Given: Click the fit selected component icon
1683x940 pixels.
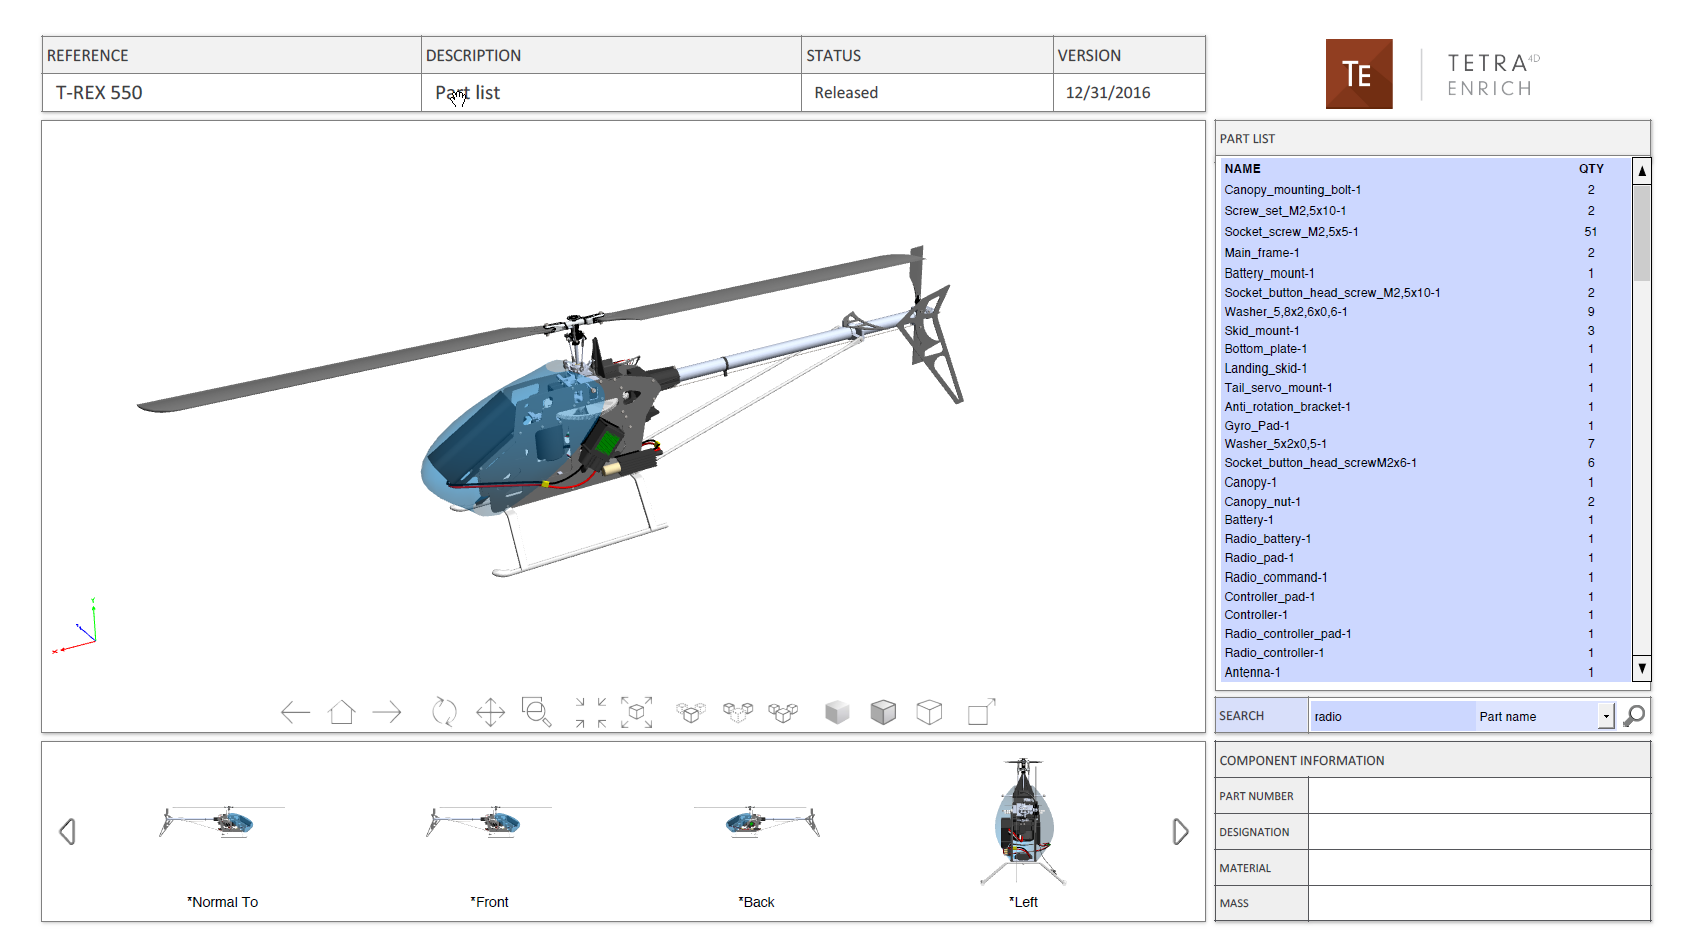Looking at the screenshot, I should tap(637, 712).
